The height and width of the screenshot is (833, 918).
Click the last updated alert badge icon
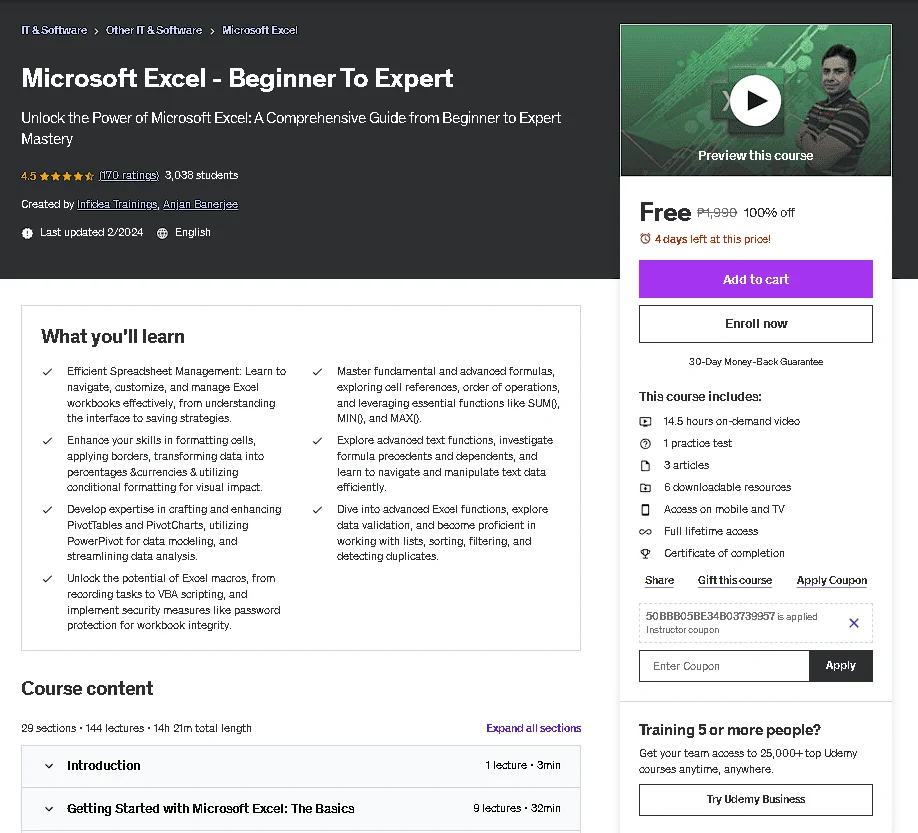(x=27, y=233)
